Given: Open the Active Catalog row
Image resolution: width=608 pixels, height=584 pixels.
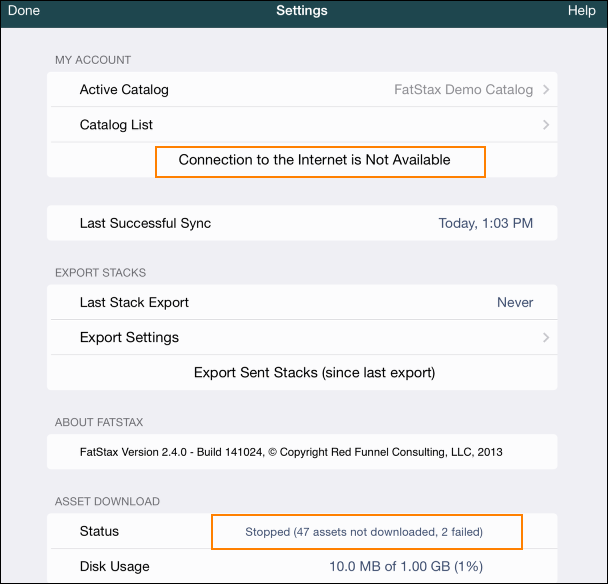Looking at the screenshot, I should [x=302, y=90].
